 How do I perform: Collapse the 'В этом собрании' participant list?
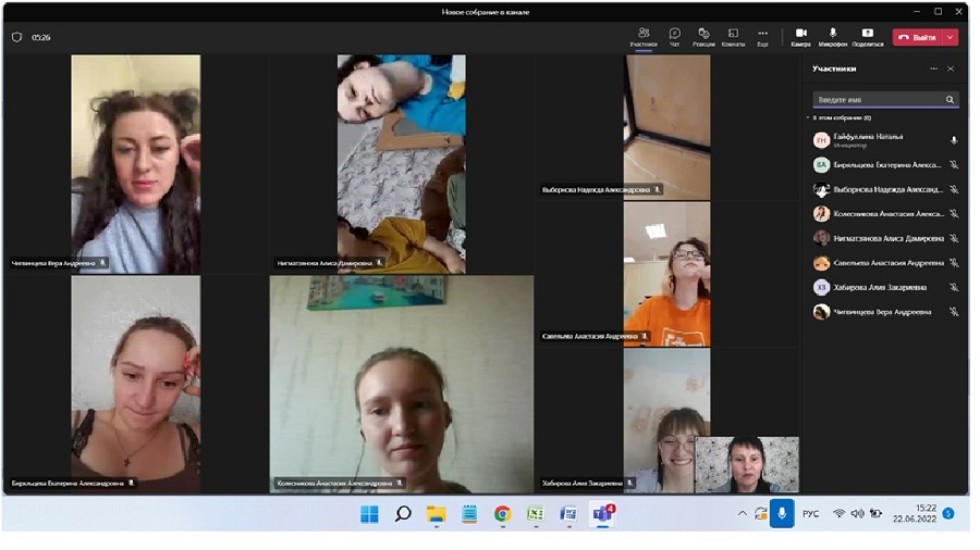click(809, 118)
